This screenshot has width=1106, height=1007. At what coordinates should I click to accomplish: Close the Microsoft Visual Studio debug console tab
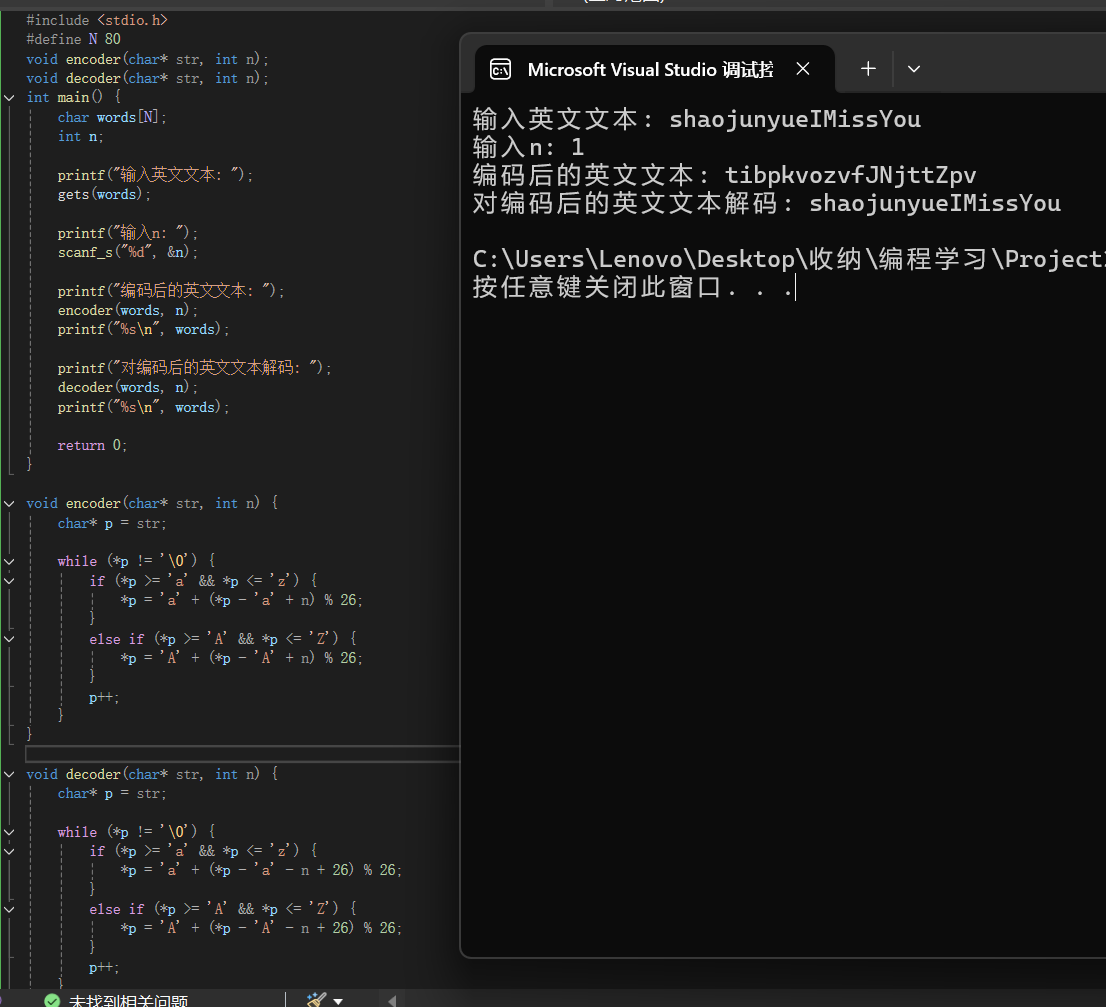point(803,68)
